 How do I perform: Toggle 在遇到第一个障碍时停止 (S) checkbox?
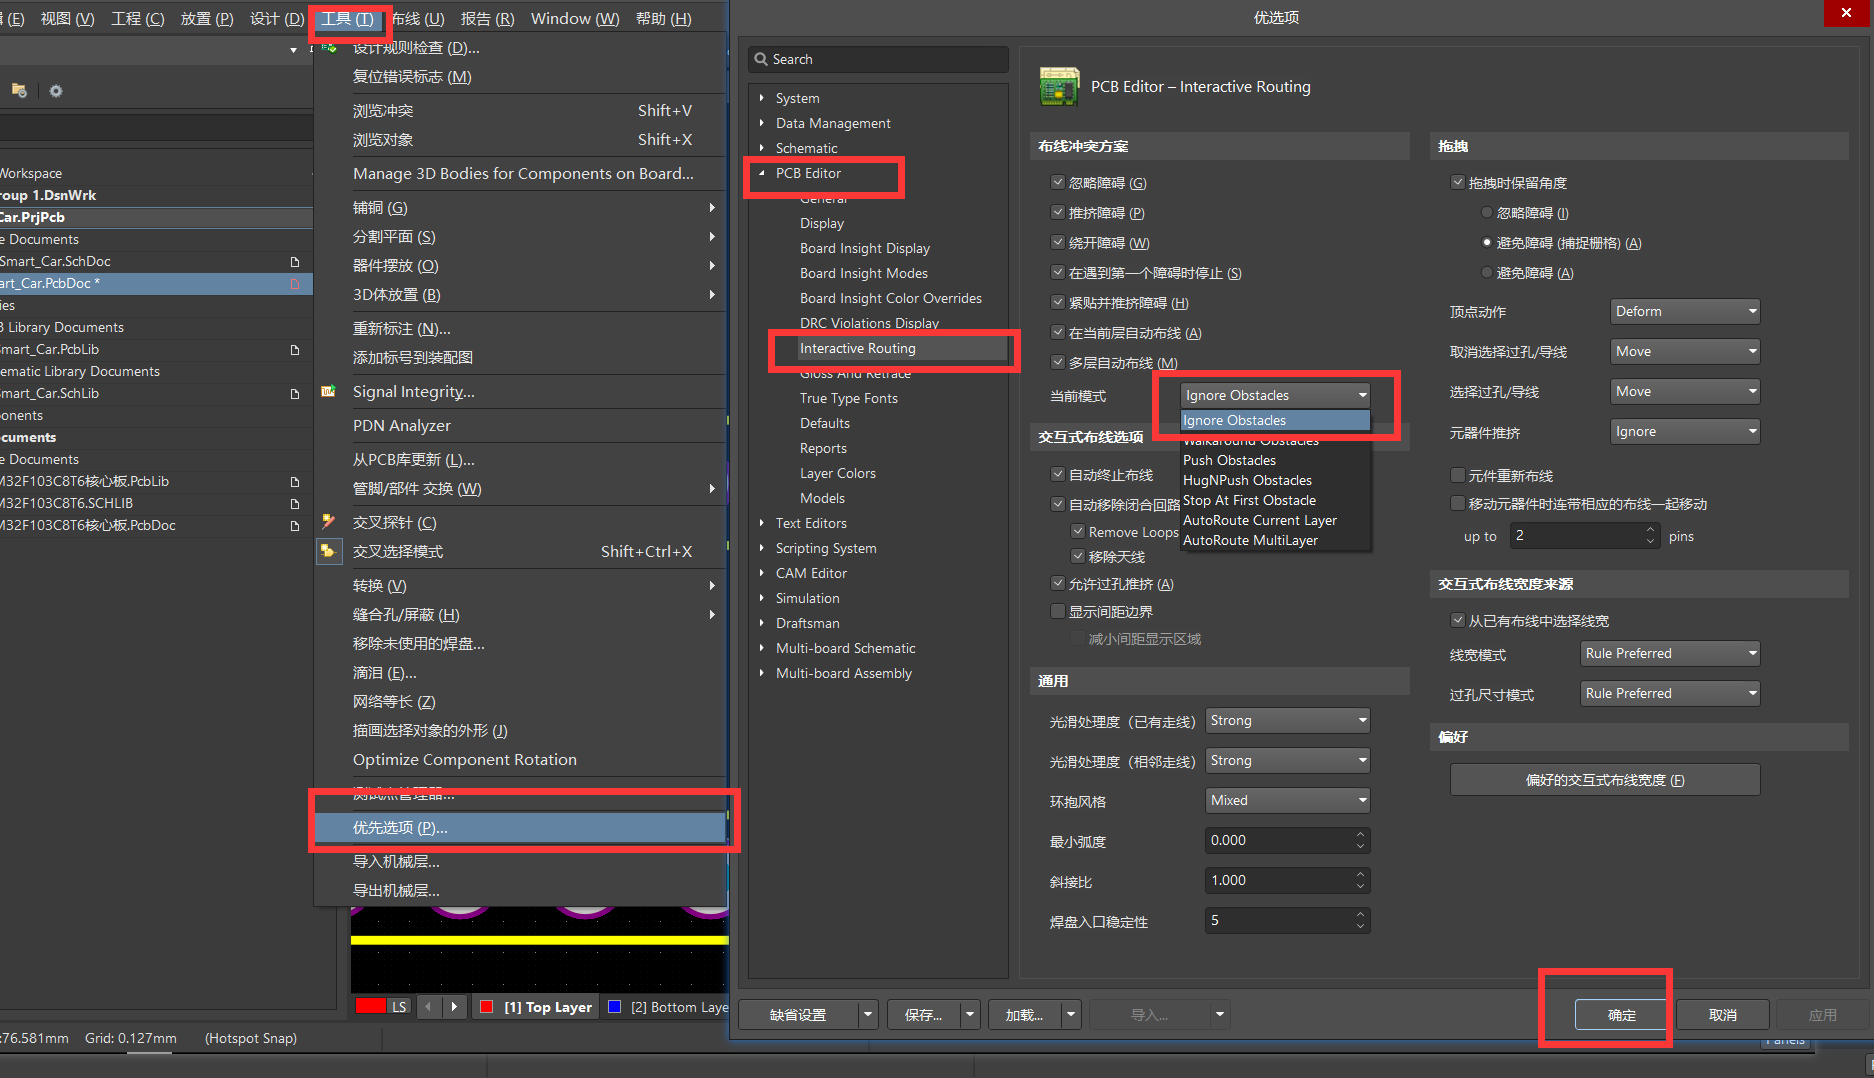(x=1058, y=272)
